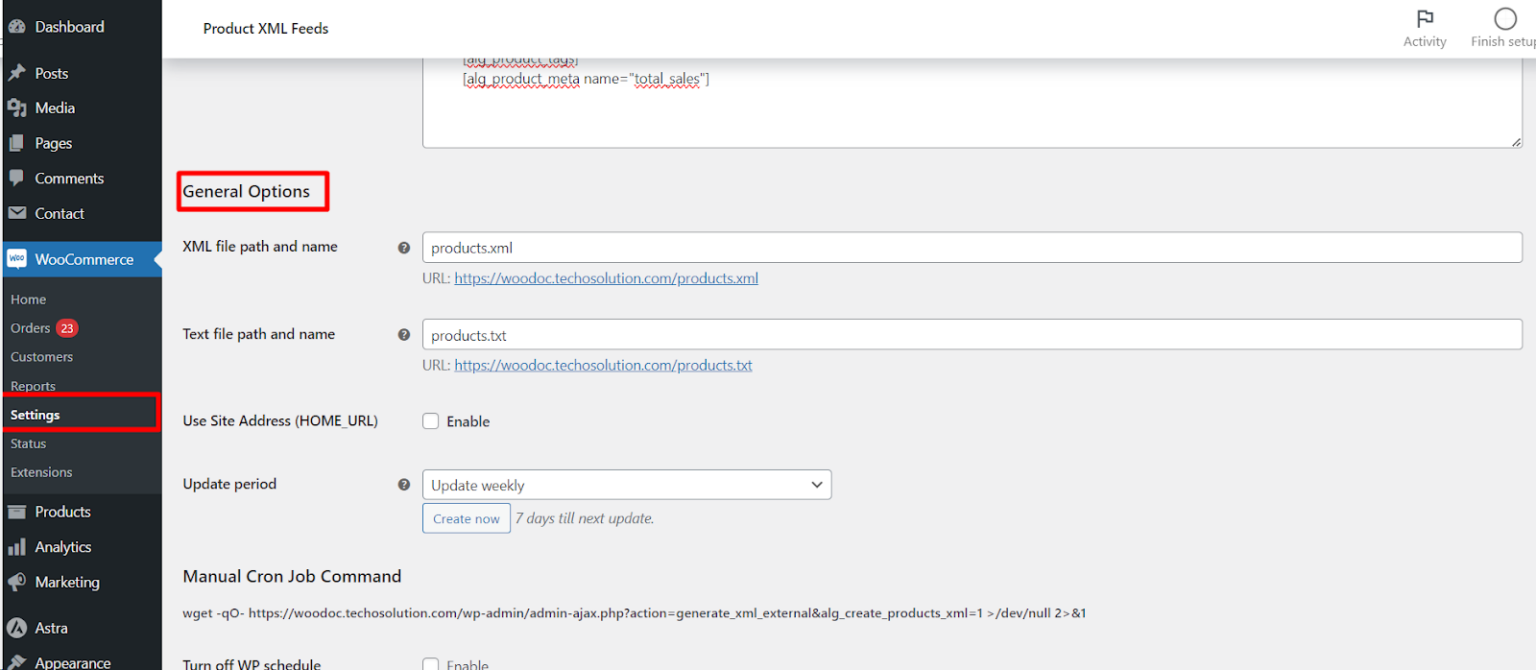Click the Contact icon in the sidebar
The width and height of the screenshot is (1536, 670).
pyautogui.click(x=18, y=213)
